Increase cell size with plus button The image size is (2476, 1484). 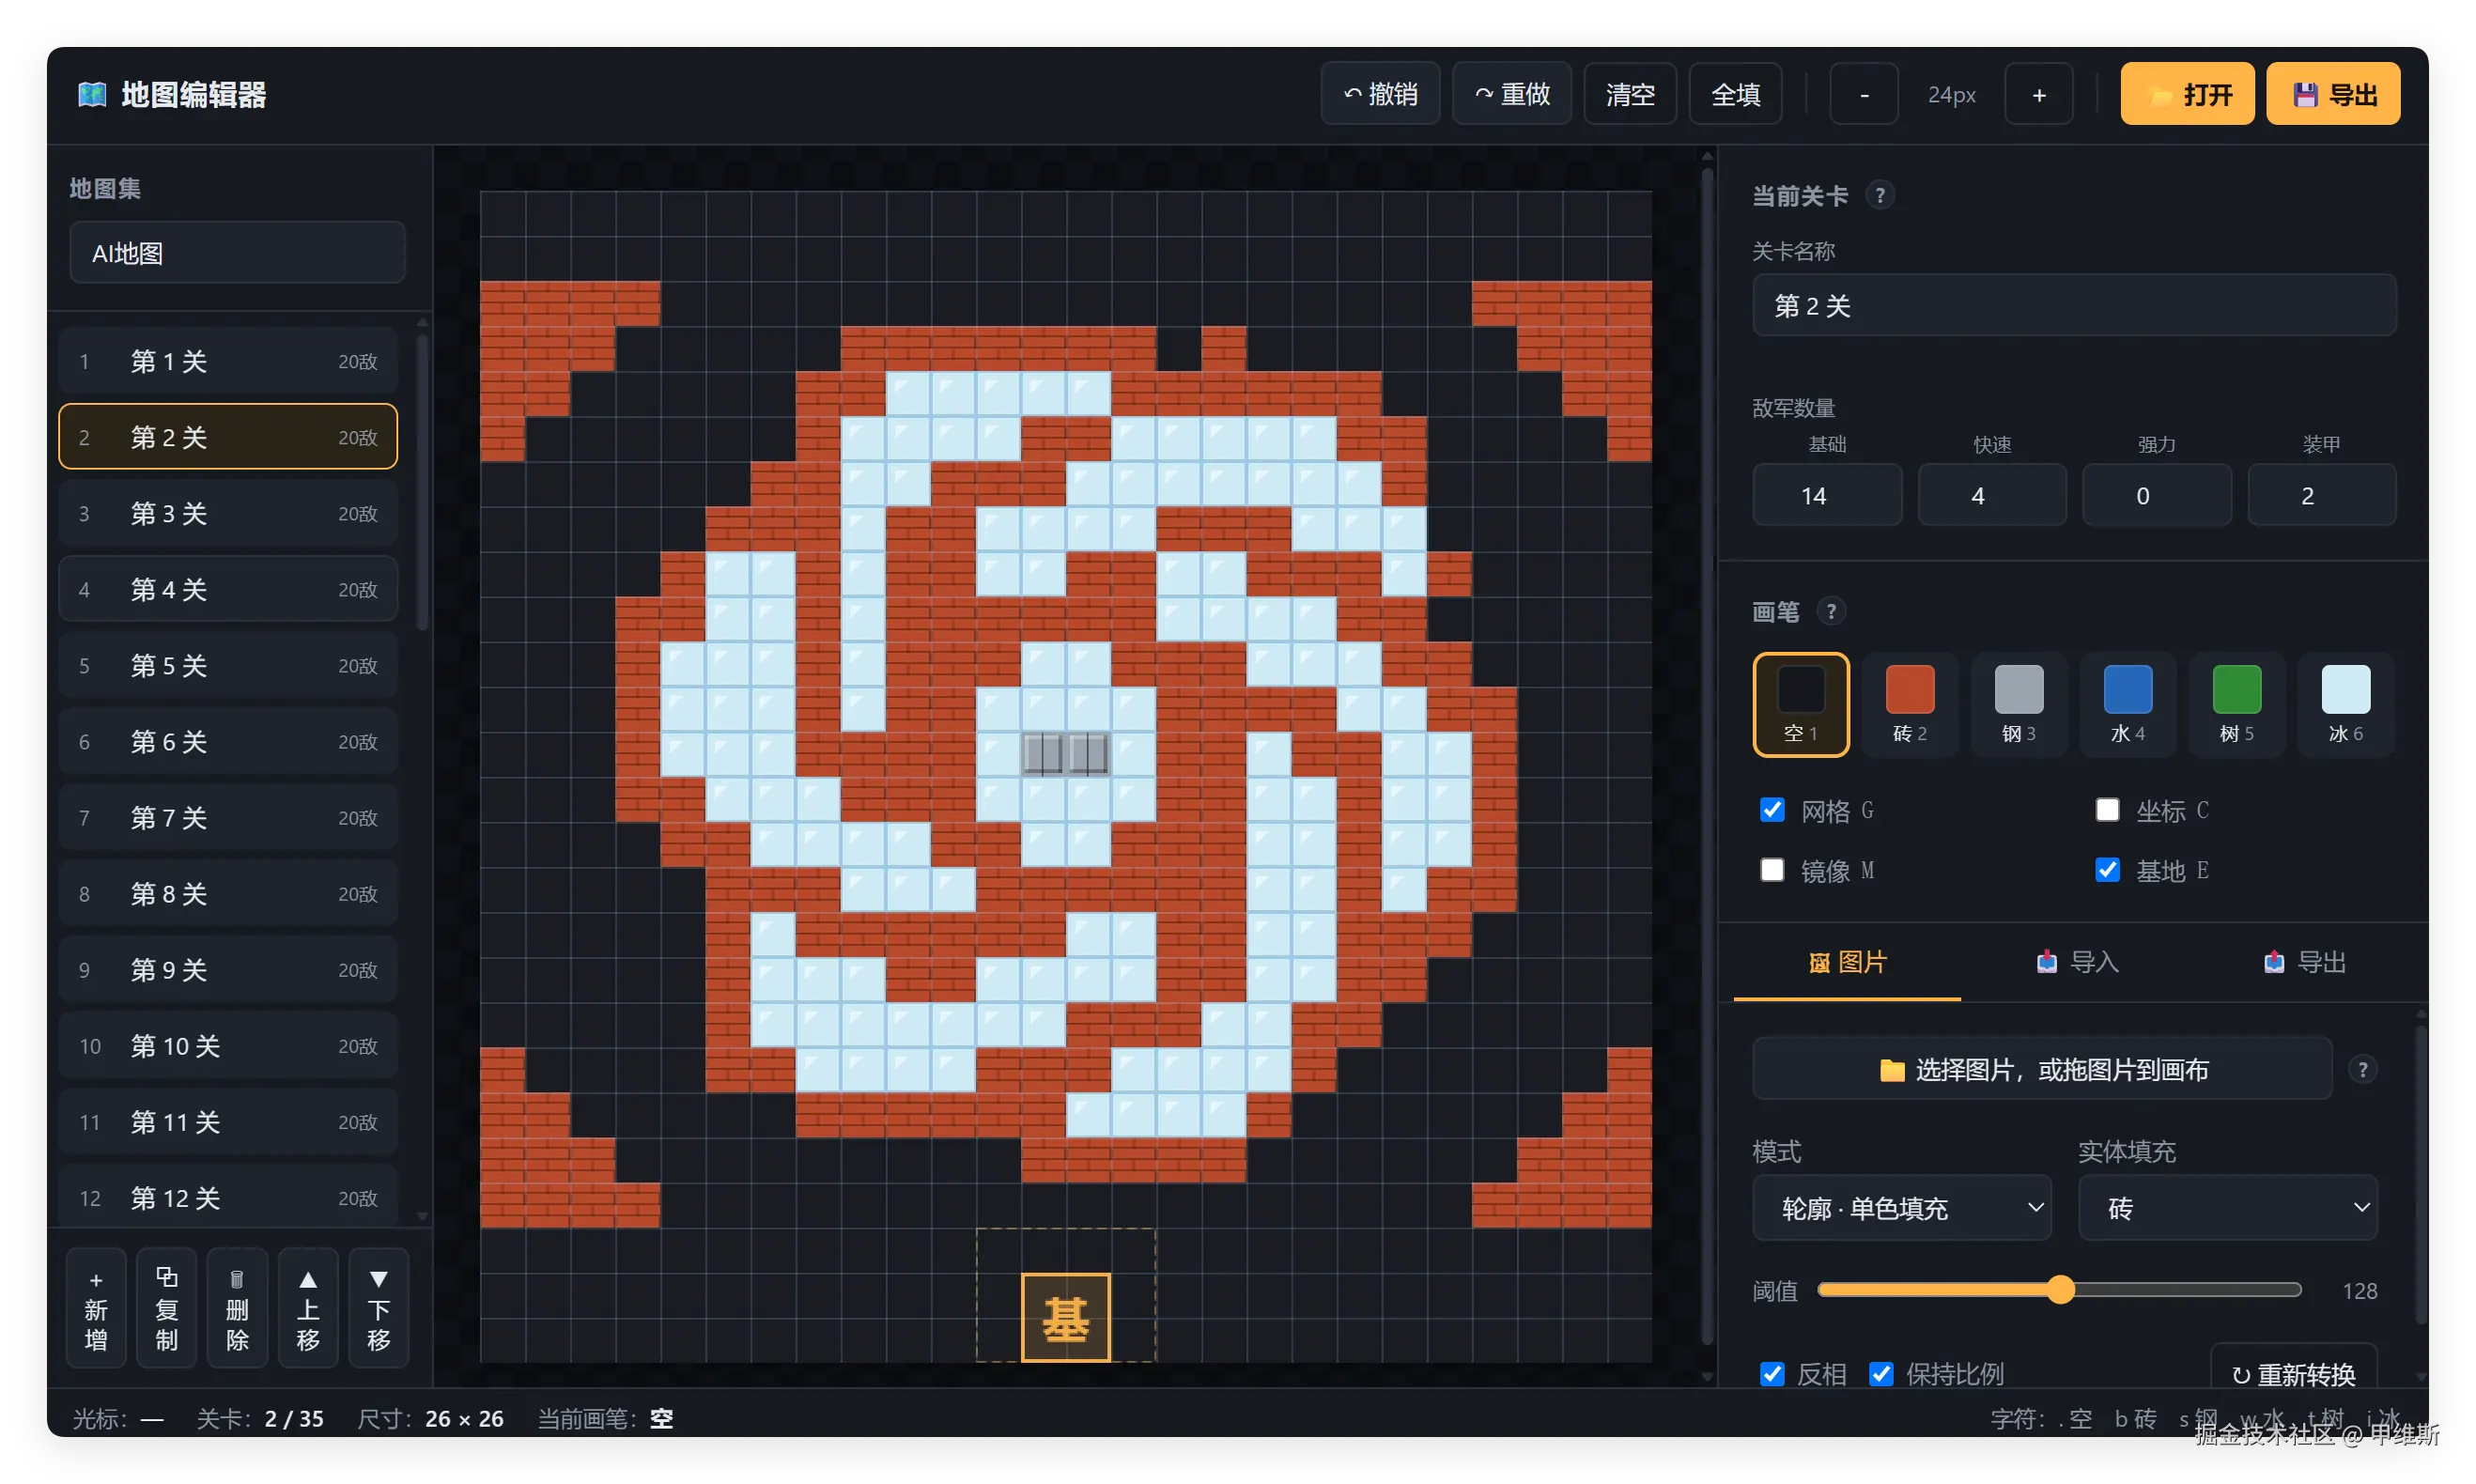(2039, 94)
